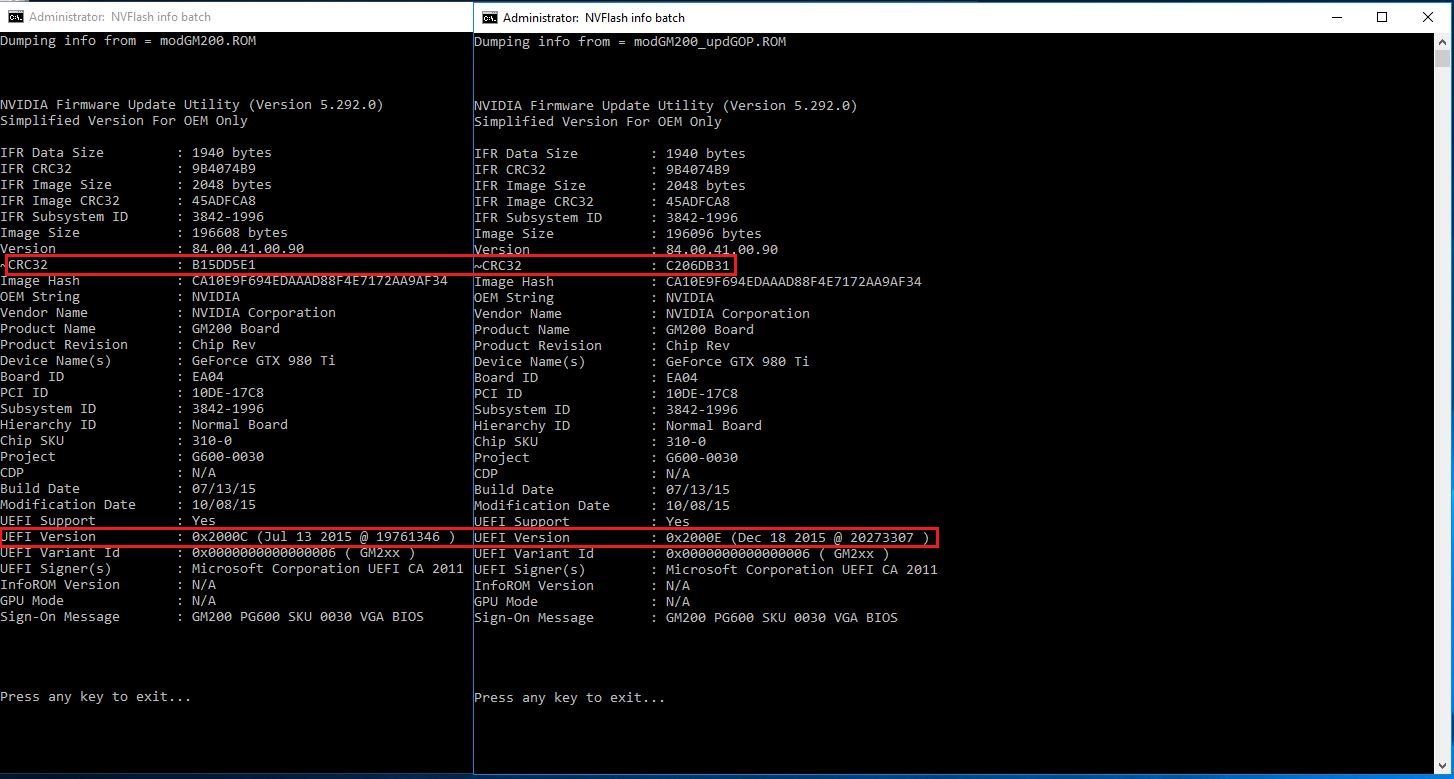Click Image Size value 196096 bytes
This screenshot has width=1454, height=779.
pyautogui.click(x=714, y=234)
